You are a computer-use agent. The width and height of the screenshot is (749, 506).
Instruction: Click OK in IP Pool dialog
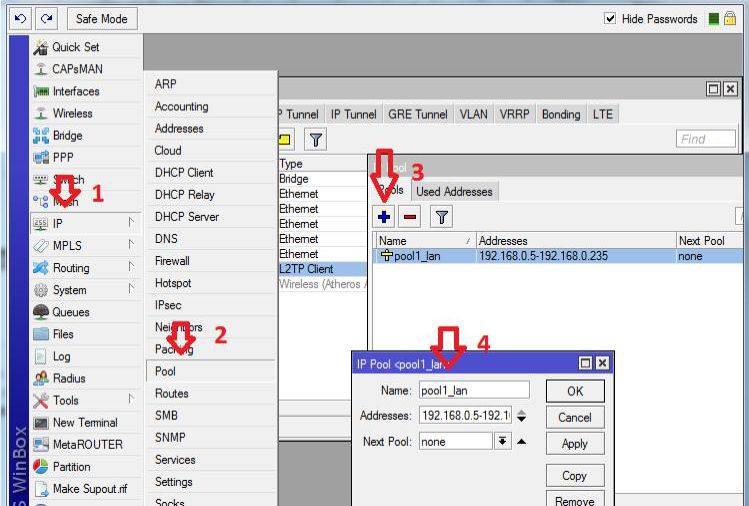click(575, 391)
